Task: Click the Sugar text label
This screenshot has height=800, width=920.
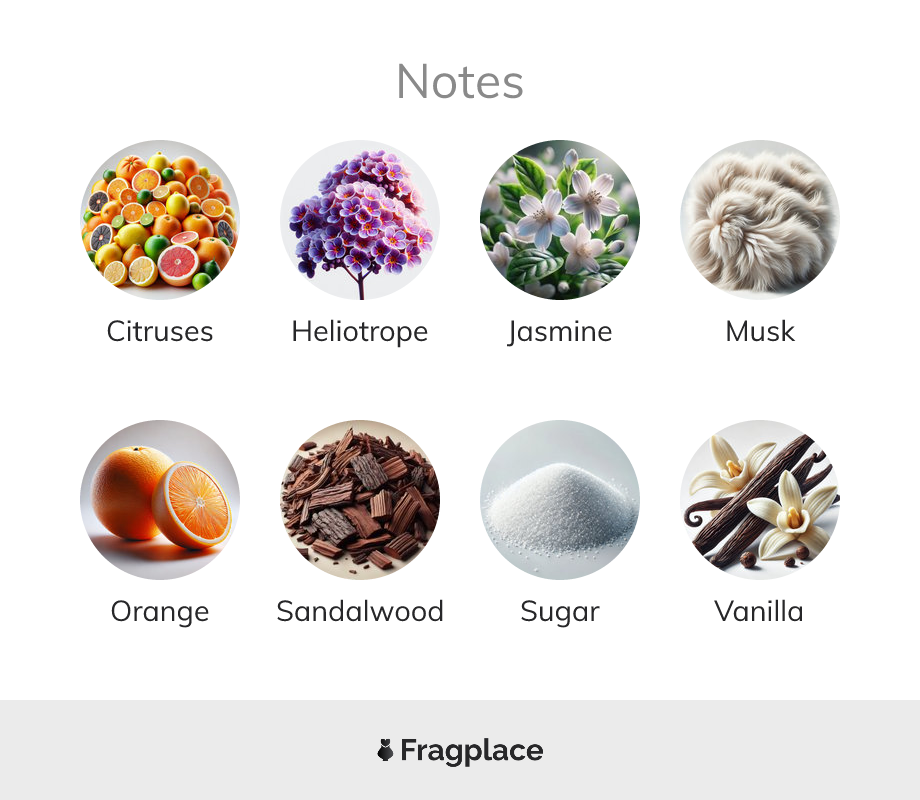Action: (560, 612)
